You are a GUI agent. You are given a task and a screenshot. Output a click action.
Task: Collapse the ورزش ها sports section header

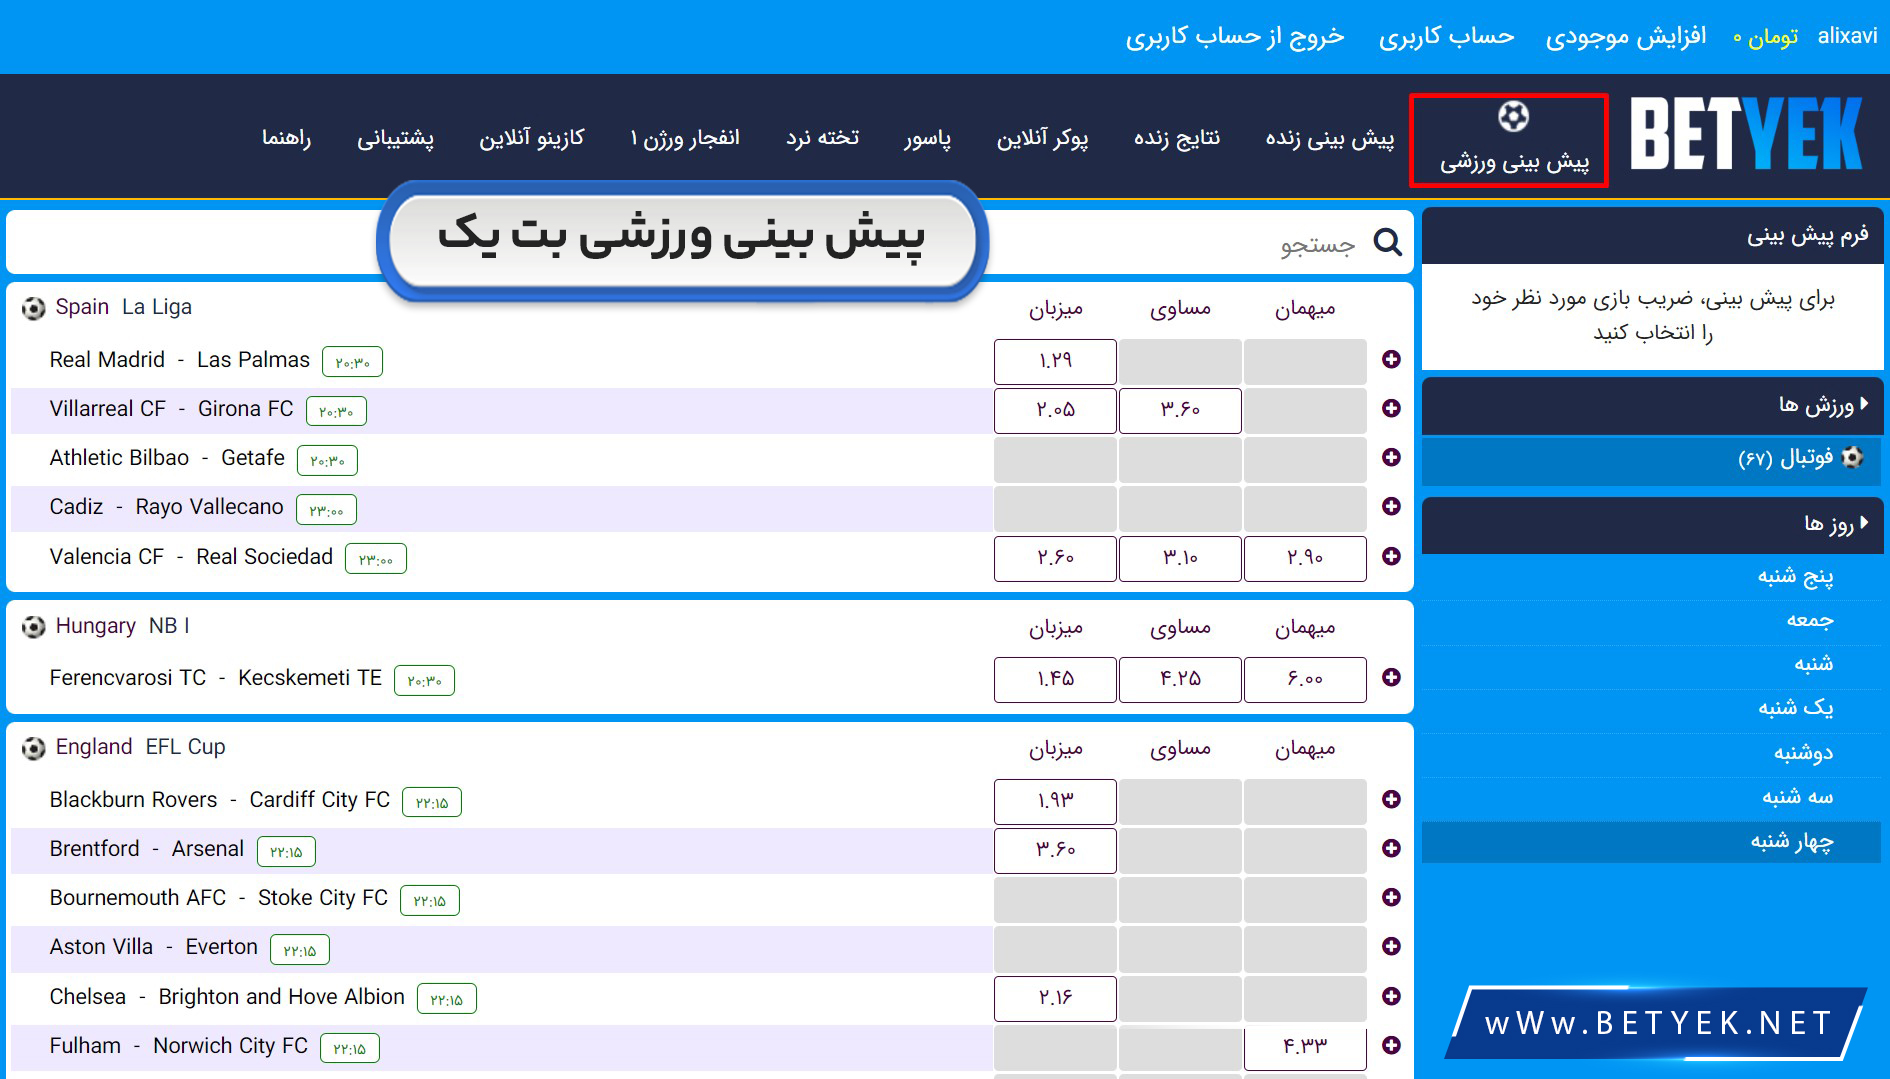1652,405
